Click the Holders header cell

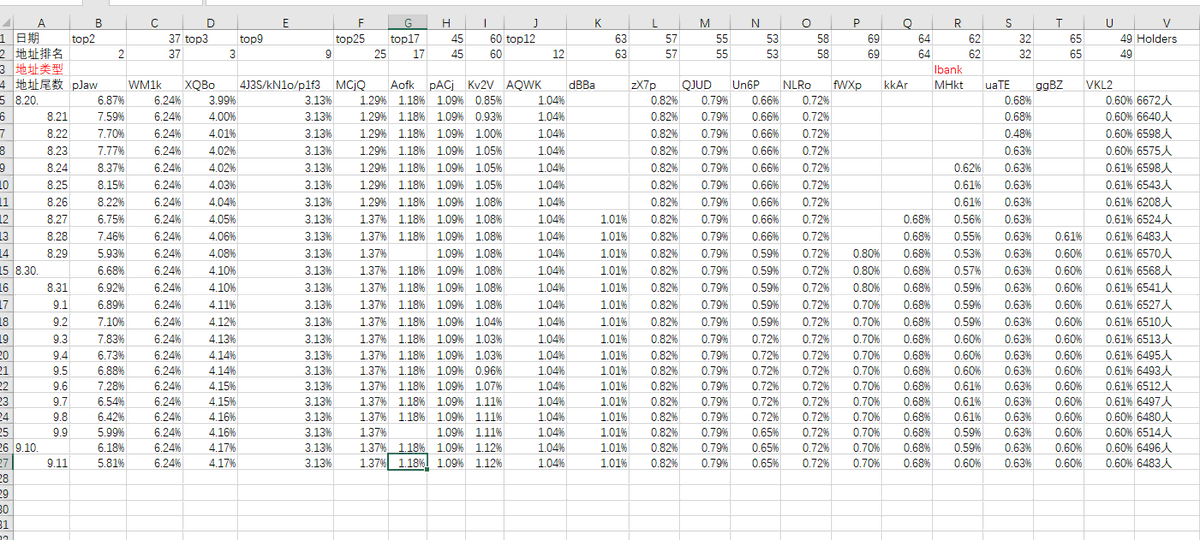coord(1166,38)
